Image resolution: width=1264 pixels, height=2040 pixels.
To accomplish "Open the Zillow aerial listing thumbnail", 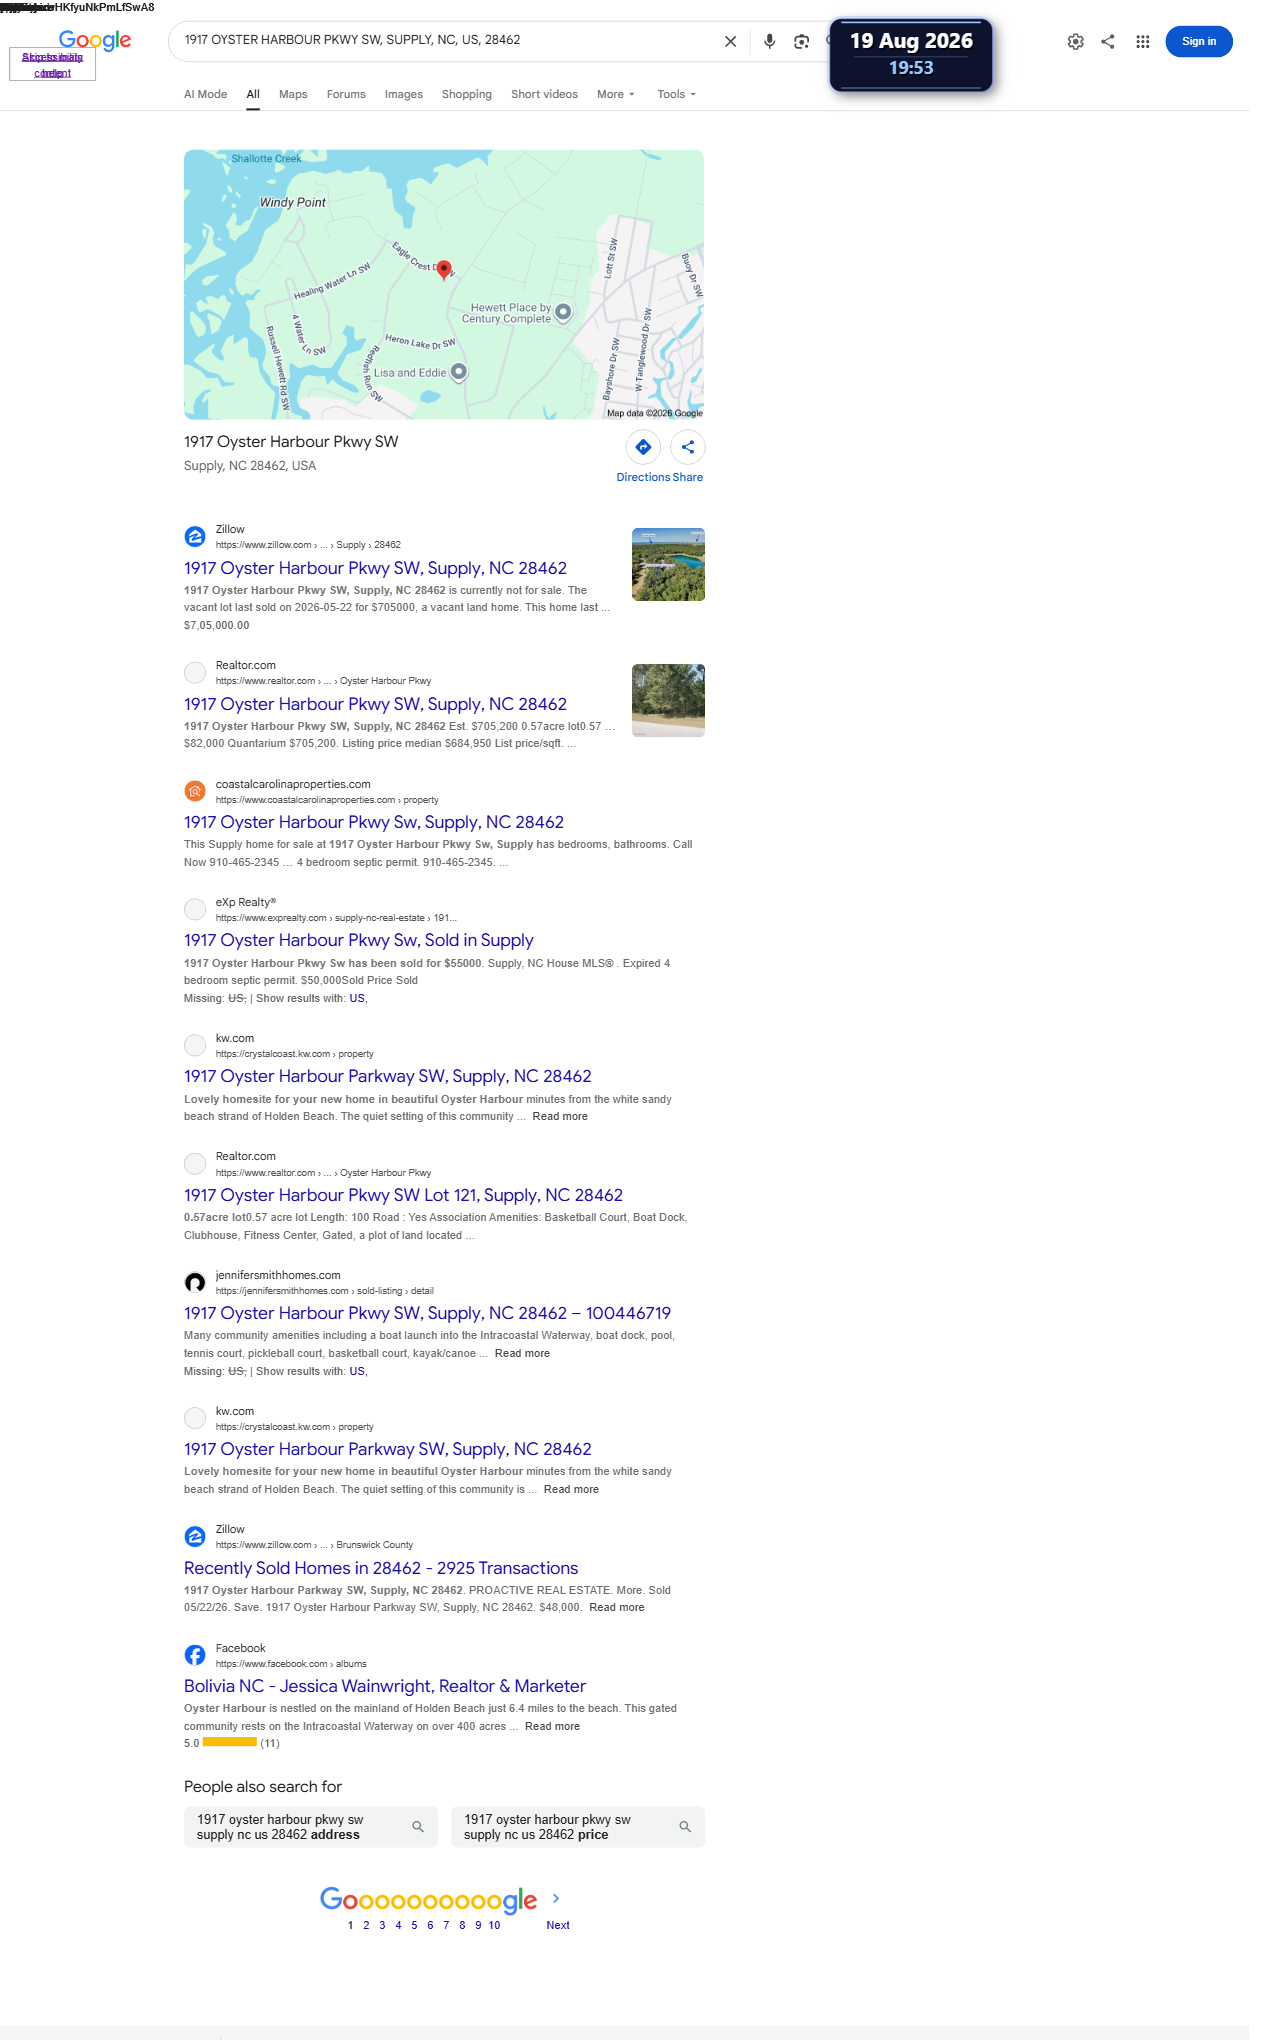I will pyautogui.click(x=668, y=564).
